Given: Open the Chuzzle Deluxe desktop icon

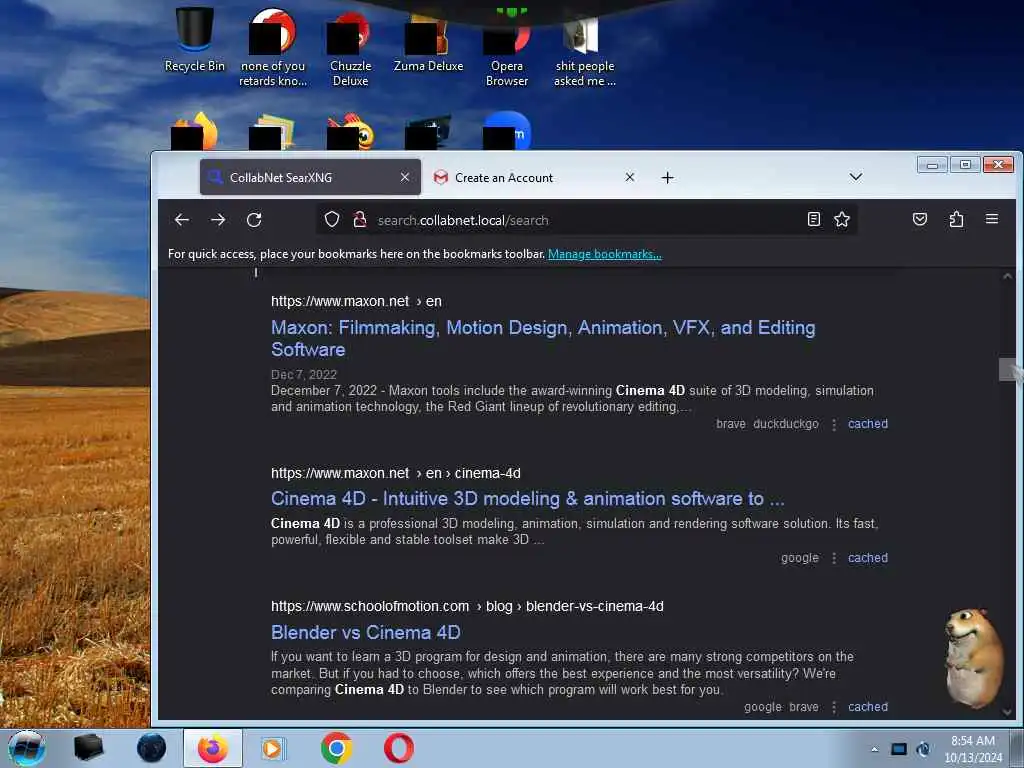Looking at the screenshot, I should coord(350,47).
